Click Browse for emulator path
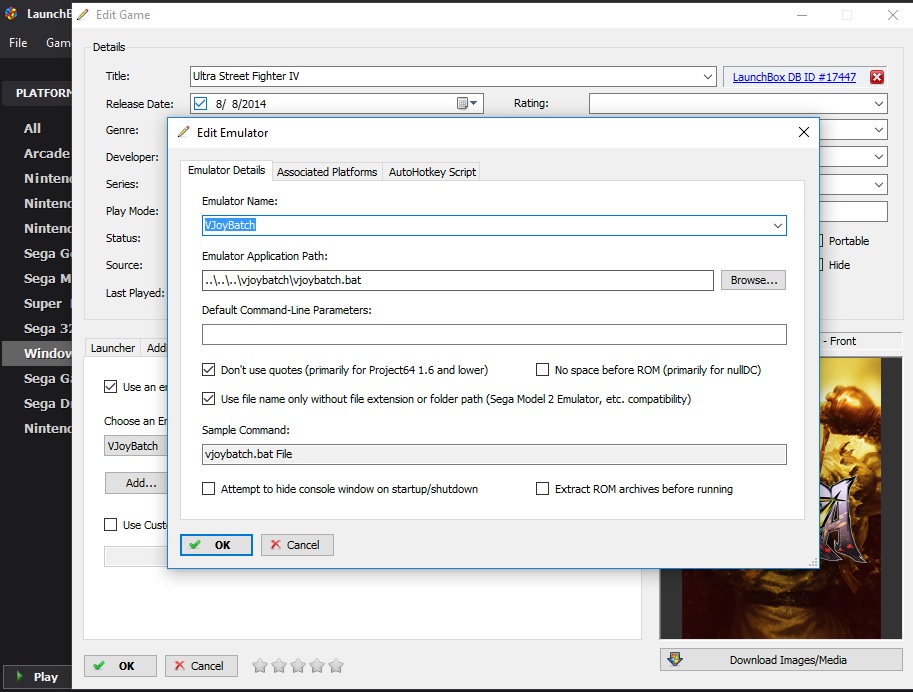Screen dimensions: 913x692 click(753, 280)
